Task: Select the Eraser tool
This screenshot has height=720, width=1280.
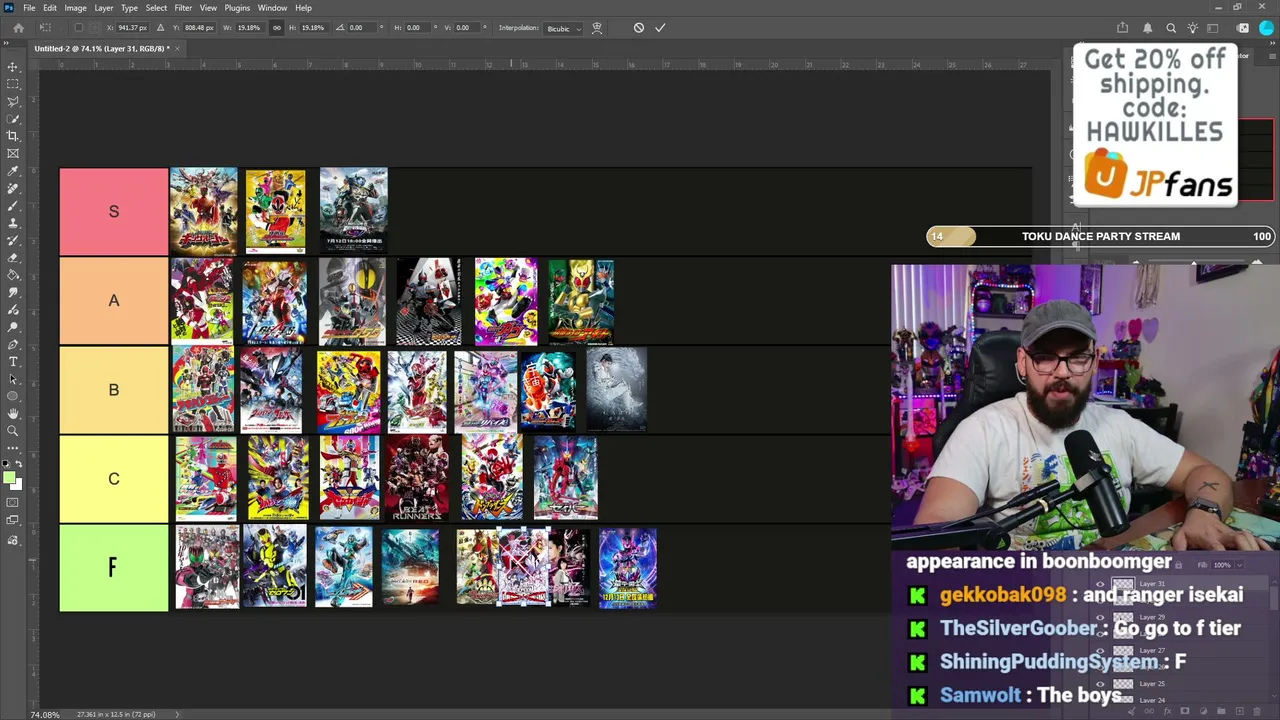Action: (x=13, y=257)
